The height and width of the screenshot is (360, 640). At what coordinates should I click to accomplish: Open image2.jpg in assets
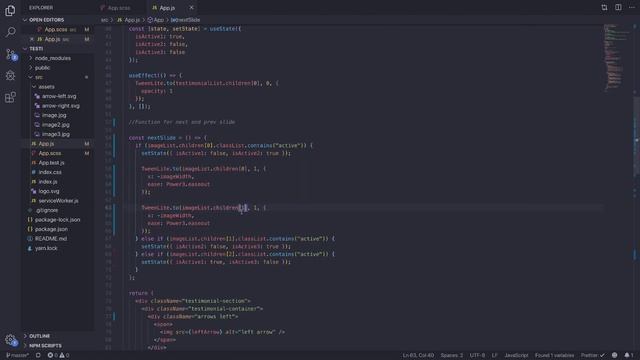56,124
